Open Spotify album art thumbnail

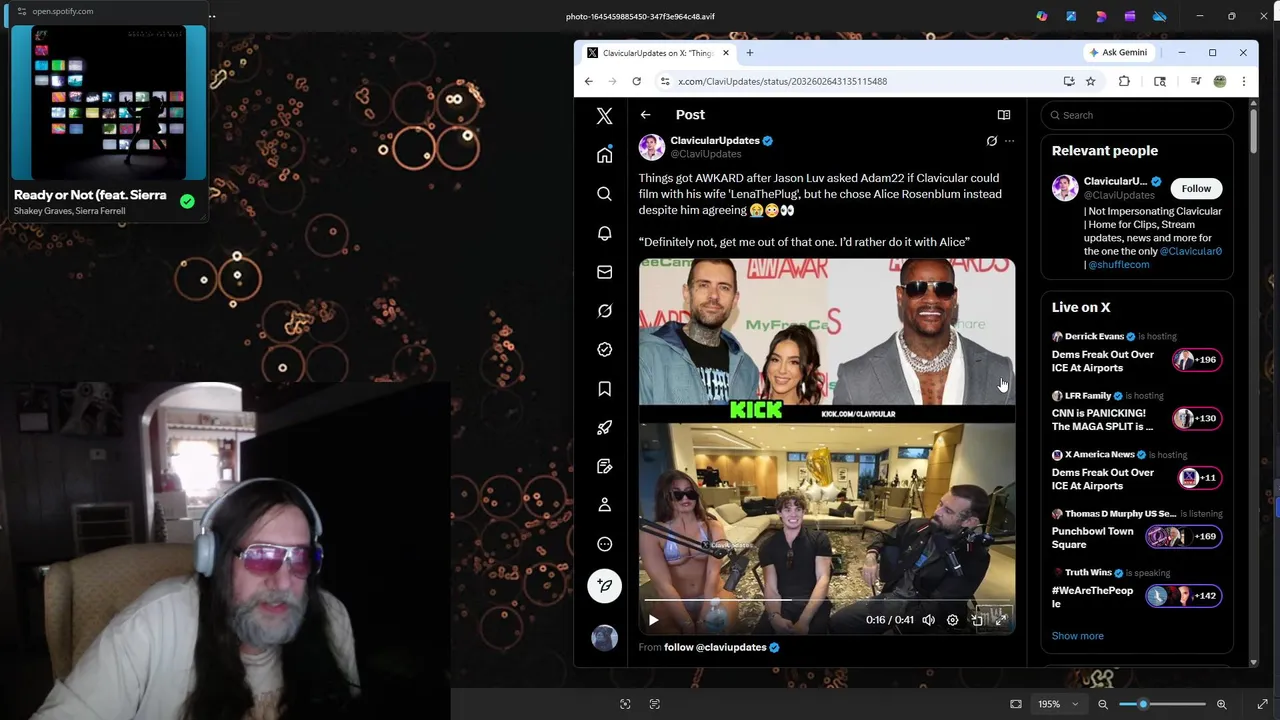click(x=109, y=103)
